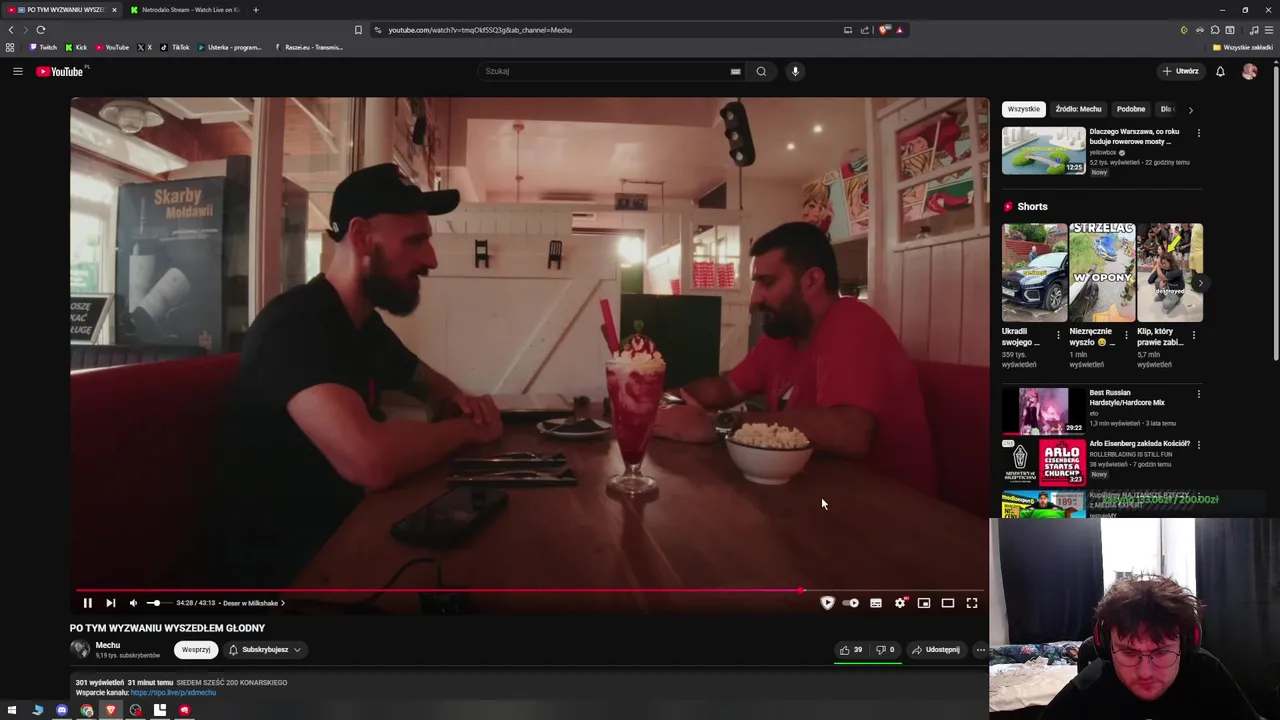Click the search magnifier button
The height and width of the screenshot is (720, 1280).
coord(761,71)
